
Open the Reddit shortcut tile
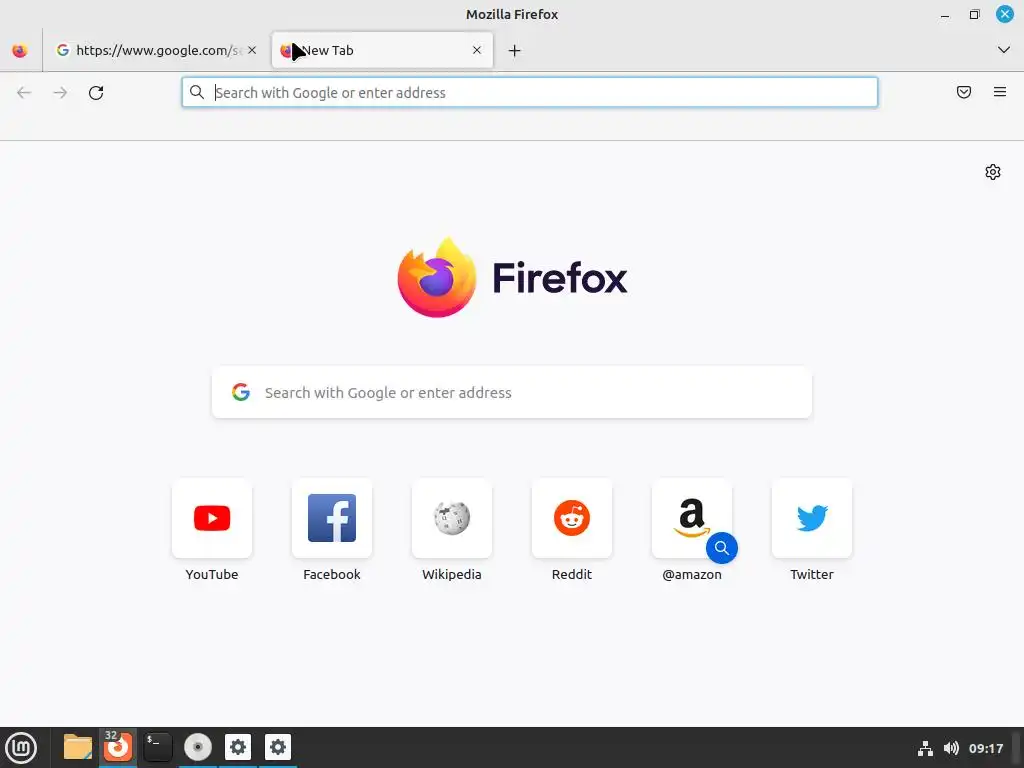(x=571, y=518)
